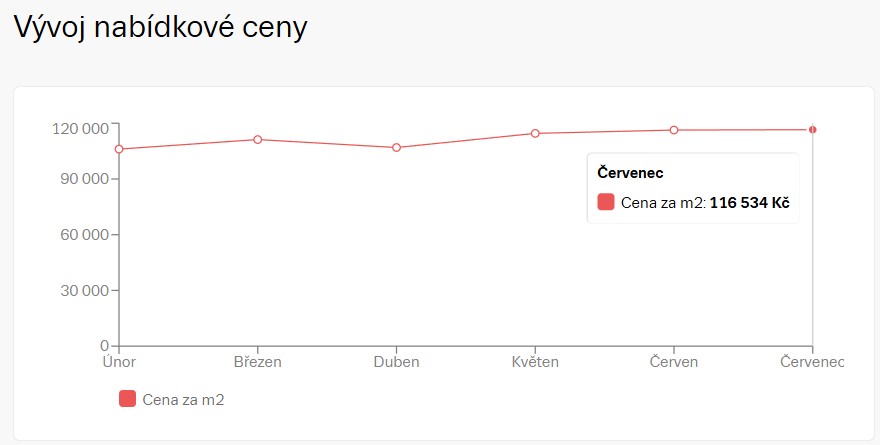Select the Duben data point on chart

(396, 148)
